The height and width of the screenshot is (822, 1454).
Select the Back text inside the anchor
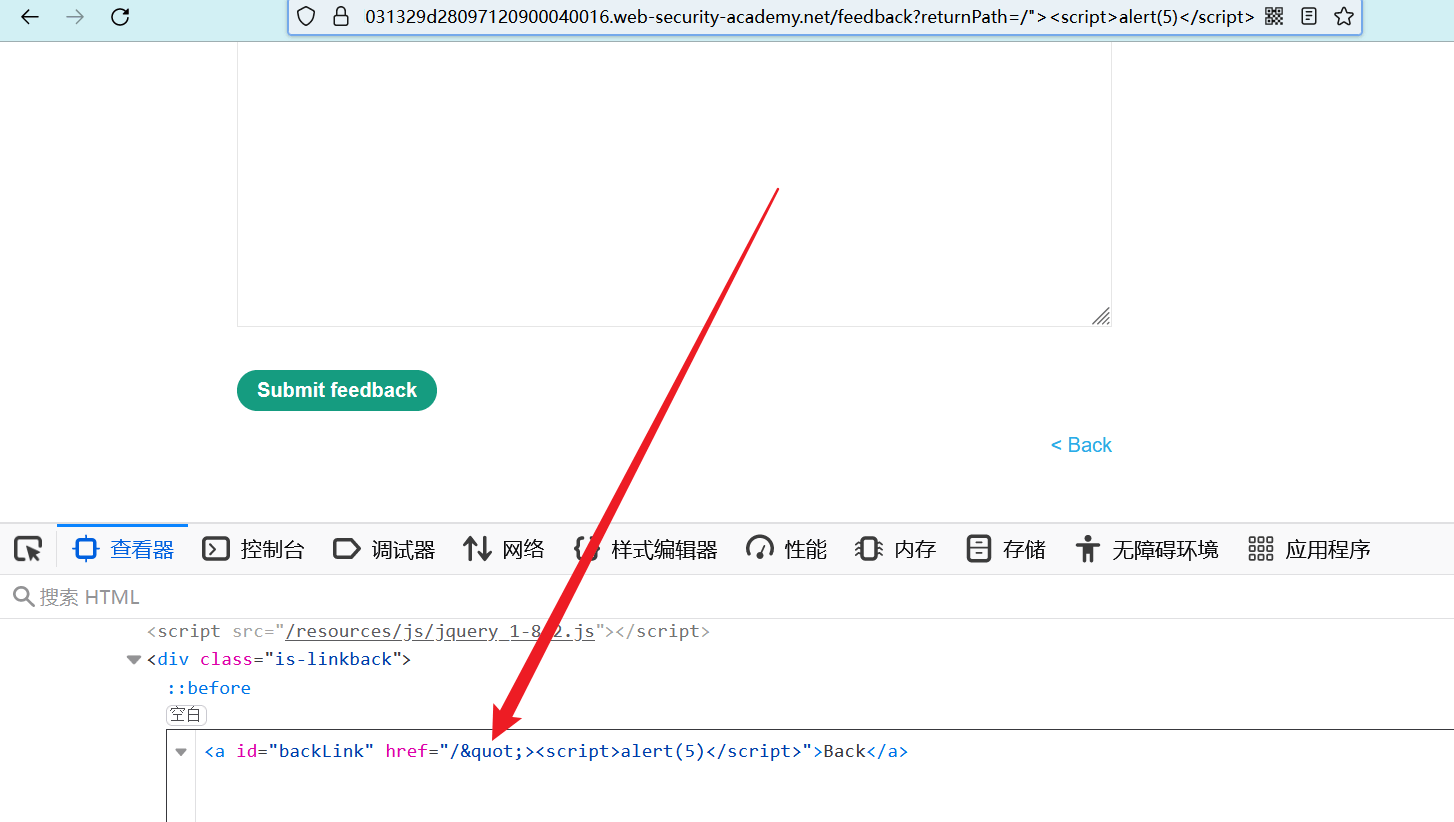pos(844,752)
